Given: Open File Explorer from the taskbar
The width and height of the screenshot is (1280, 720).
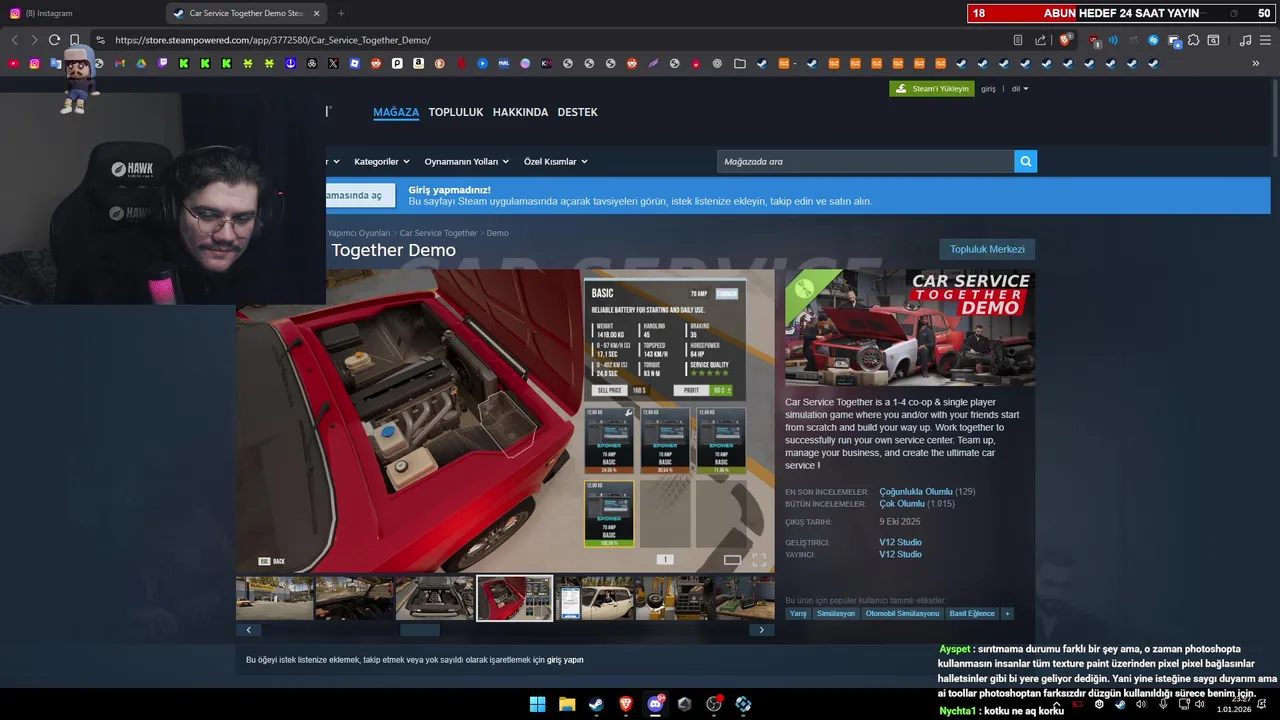Looking at the screenshot, I should pyautogui.click(x=567, y=704).
